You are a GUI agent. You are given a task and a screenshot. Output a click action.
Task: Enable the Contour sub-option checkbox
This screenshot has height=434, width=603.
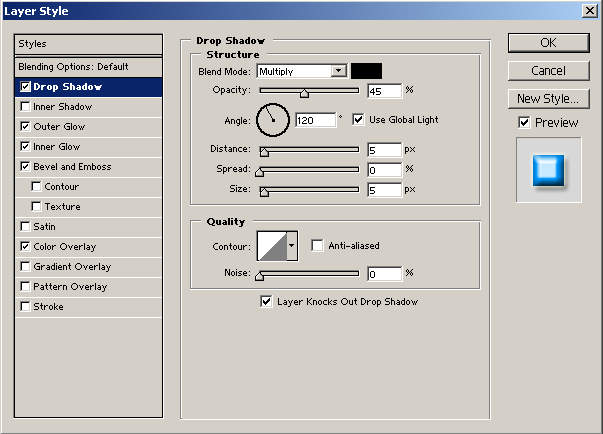(36, 186)
